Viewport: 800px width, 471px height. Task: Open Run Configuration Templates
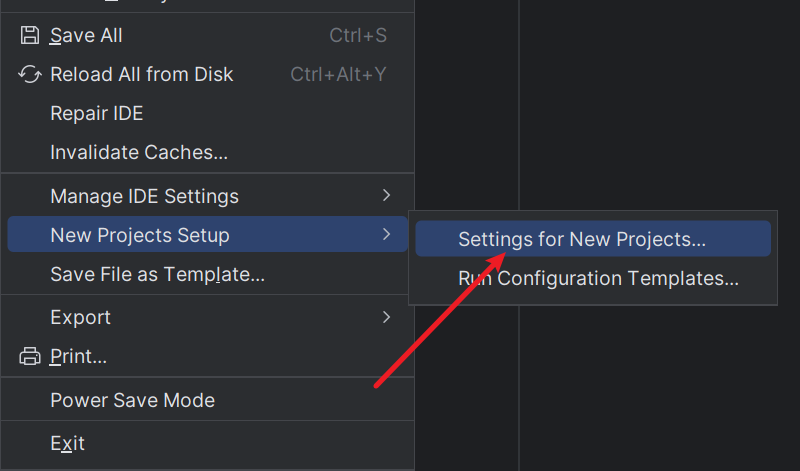click(x=598, y=279)
